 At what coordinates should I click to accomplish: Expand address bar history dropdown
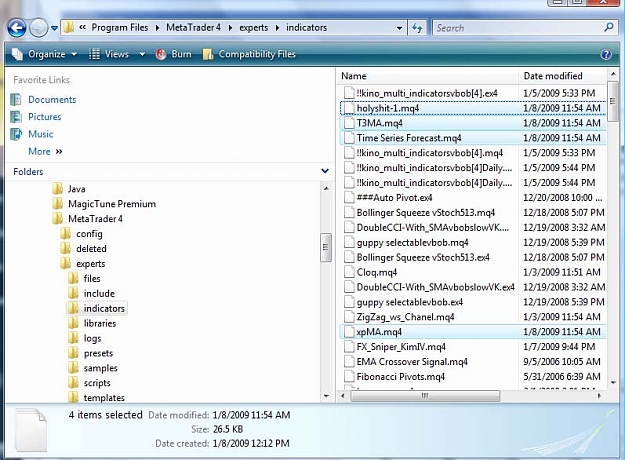[x=399, y=28]
